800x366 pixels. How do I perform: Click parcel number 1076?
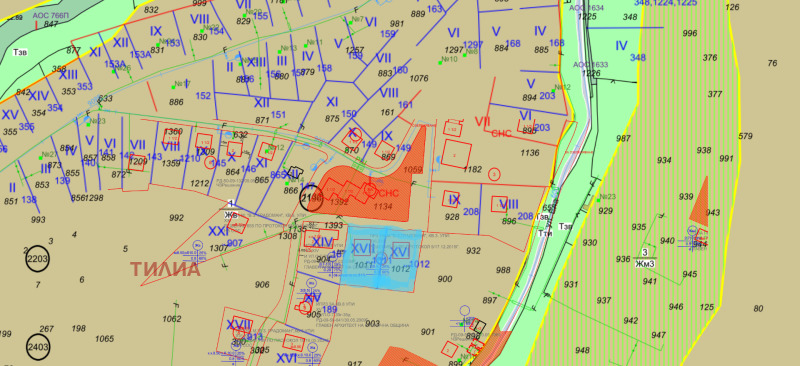point(418,78)
